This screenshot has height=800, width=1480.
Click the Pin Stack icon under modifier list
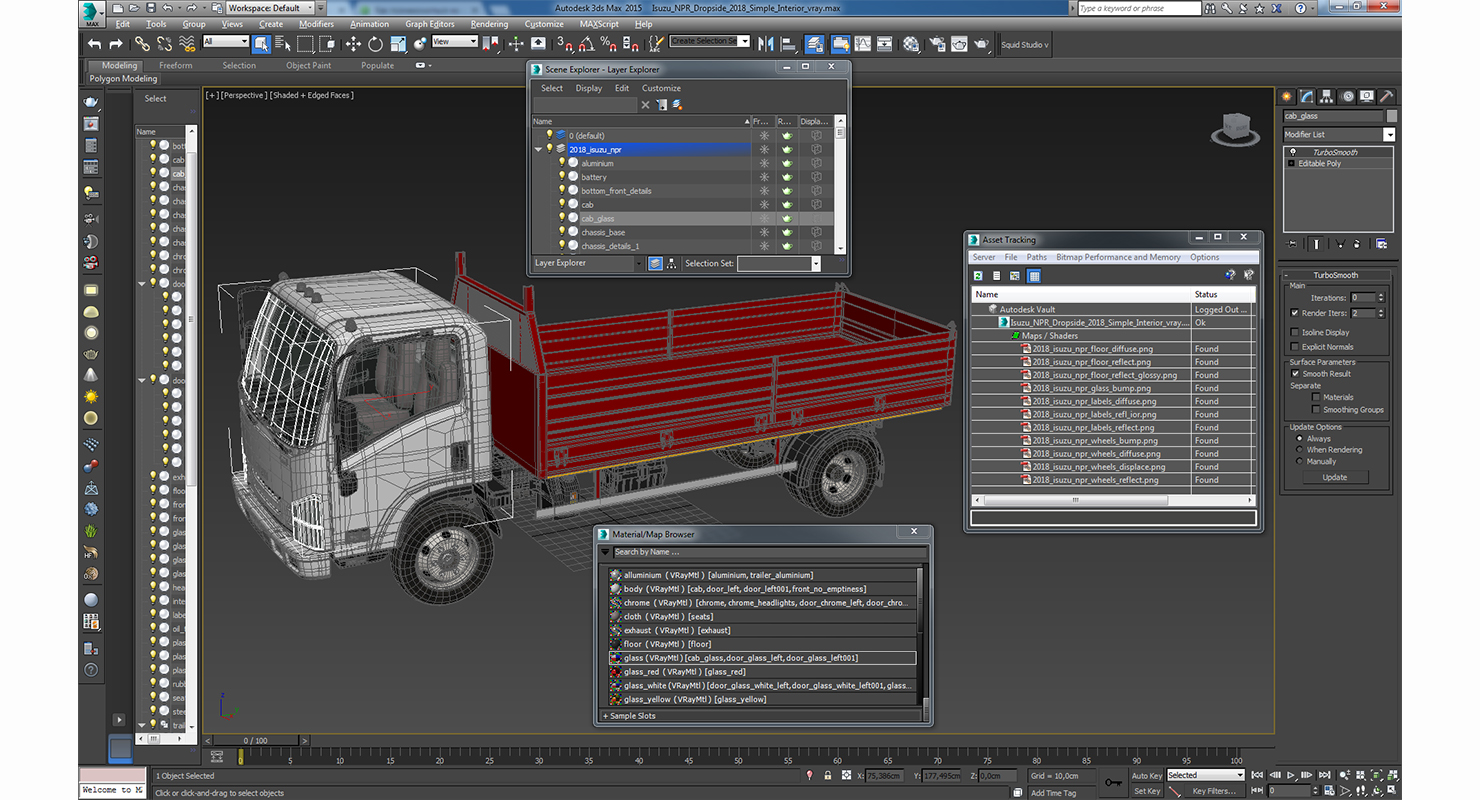pyautogui.click(x=1293, y=243)
